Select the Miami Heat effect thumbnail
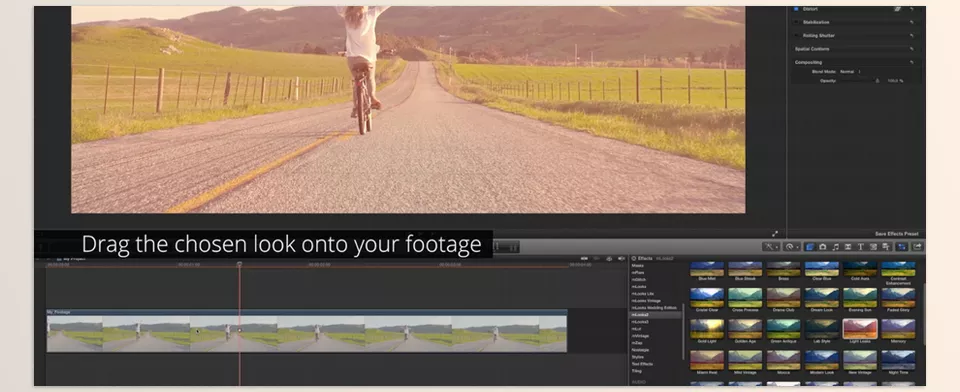Screen dimensions: 960x392 [707, 360]
